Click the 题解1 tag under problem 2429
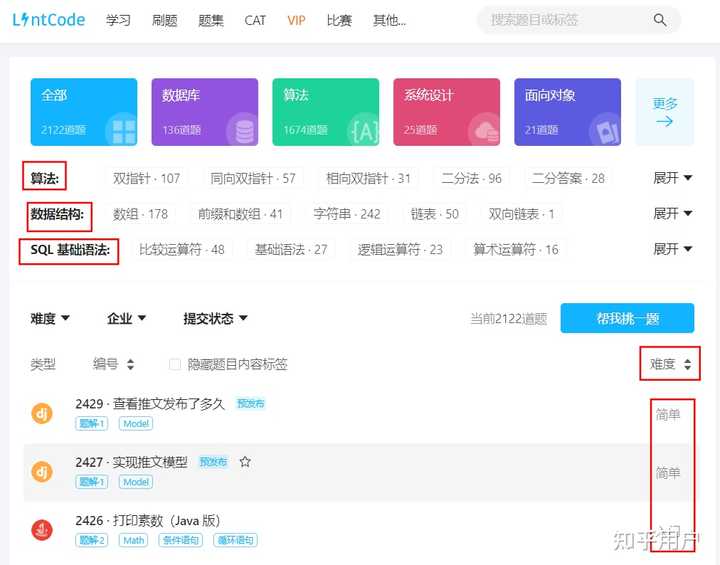The image size is (720, 565). point(92,424)
